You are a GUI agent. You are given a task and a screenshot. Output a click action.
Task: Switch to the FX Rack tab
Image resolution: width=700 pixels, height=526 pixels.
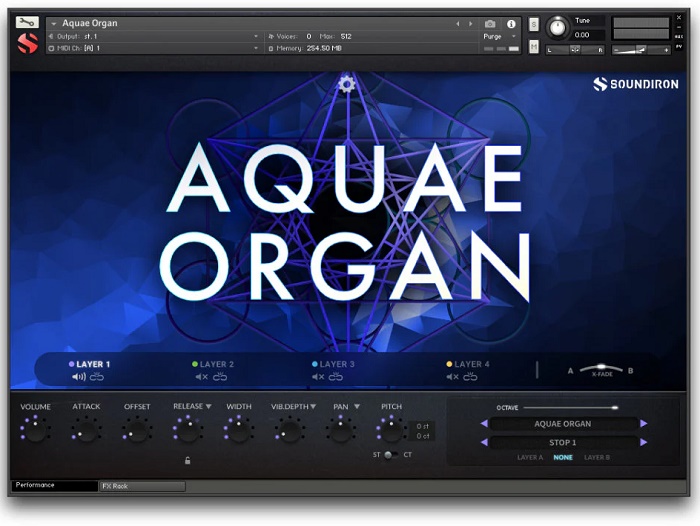click(142, 486)
